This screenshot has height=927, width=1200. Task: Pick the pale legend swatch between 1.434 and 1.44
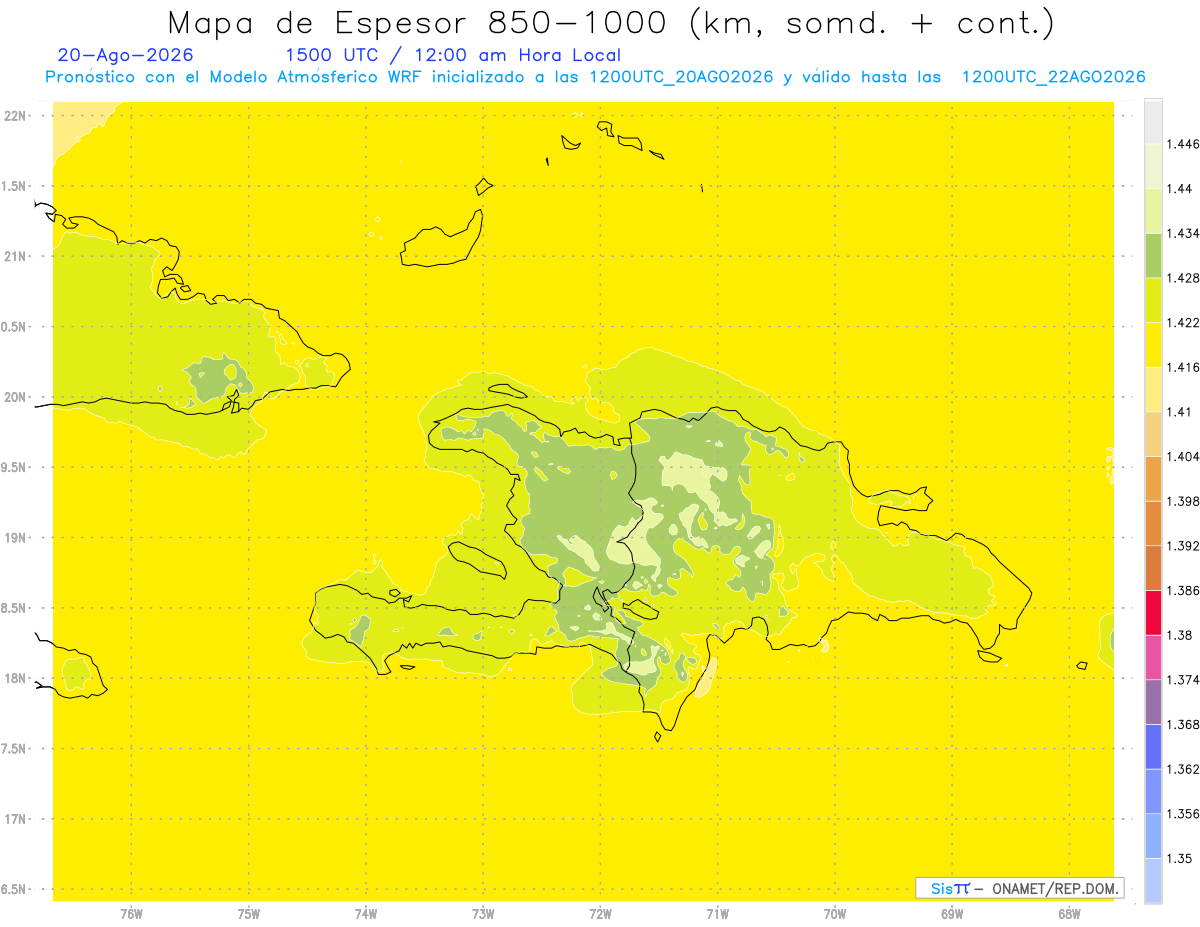pyautogui.click(x=1153, y=211)
